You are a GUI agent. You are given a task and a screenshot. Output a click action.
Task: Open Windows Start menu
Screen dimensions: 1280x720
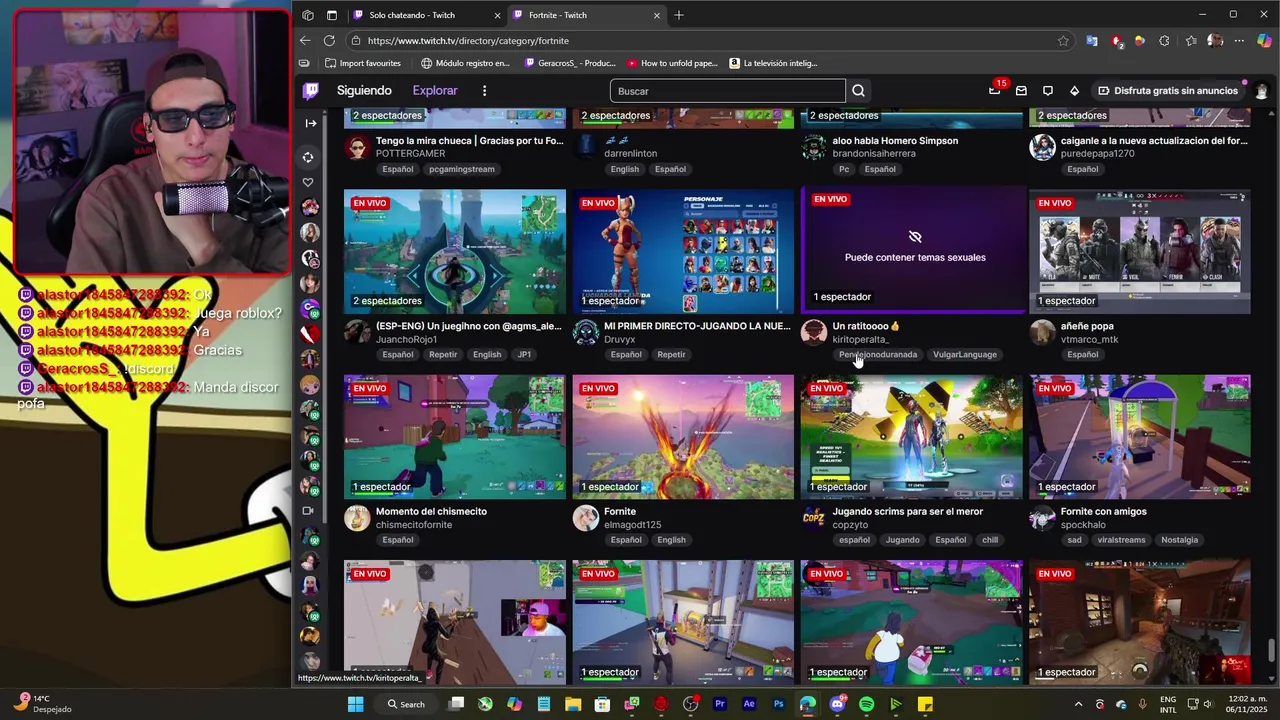tap(355, 704)
